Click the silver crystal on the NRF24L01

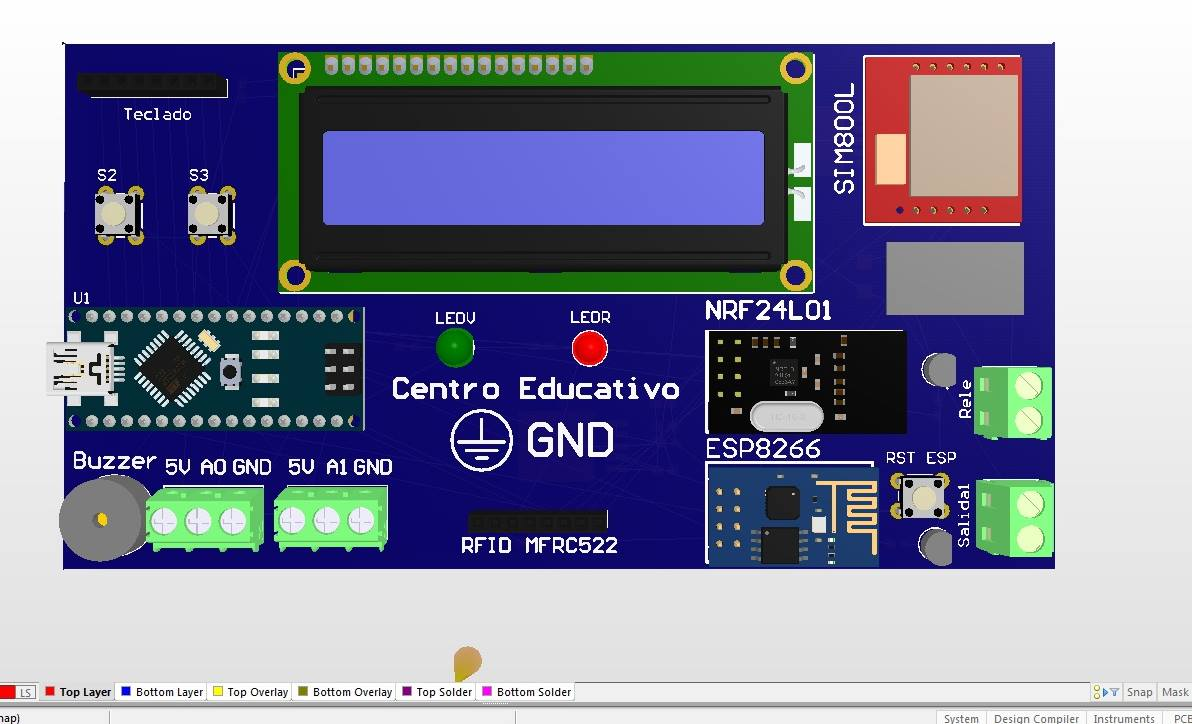click(786, 417)
